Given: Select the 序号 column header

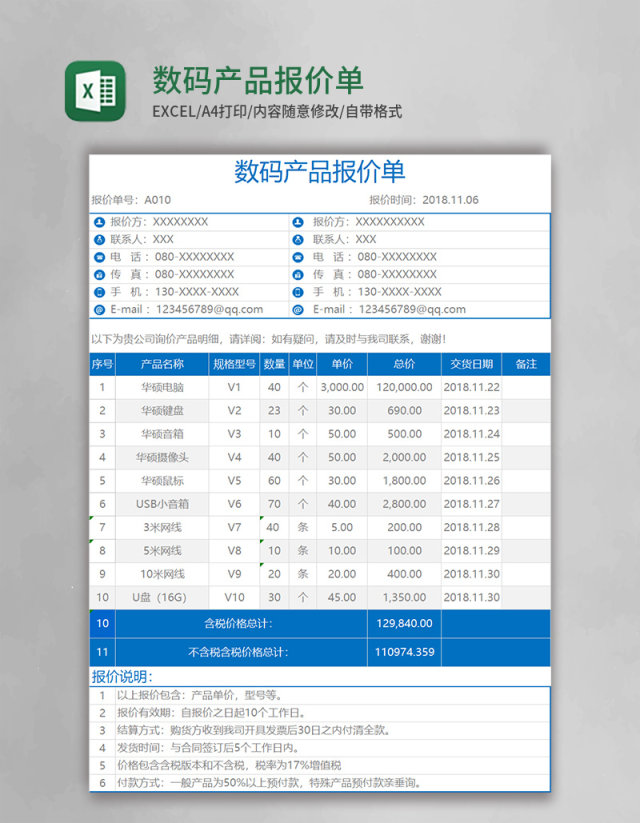Looking at the screenshot, I should (x=102, y=364).
